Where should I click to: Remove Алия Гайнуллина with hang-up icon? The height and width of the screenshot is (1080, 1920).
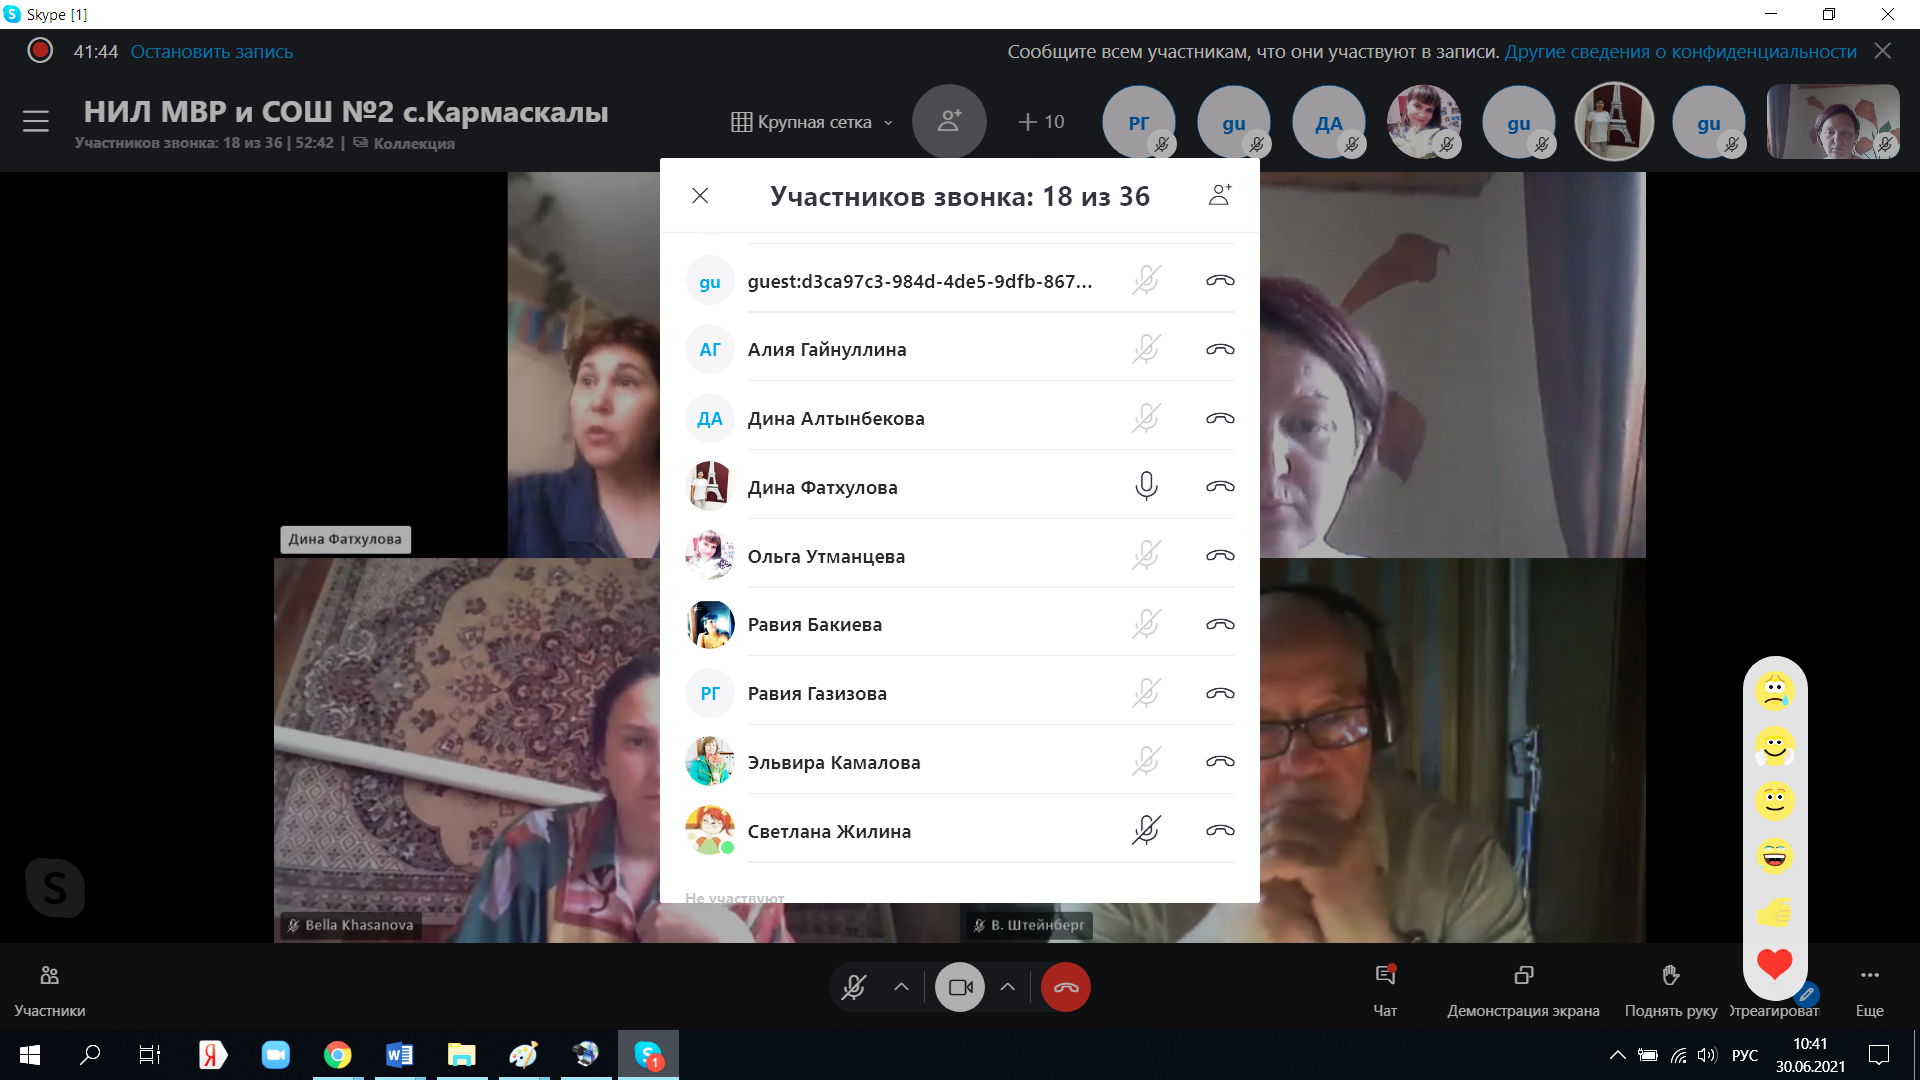click(1219, 349)
